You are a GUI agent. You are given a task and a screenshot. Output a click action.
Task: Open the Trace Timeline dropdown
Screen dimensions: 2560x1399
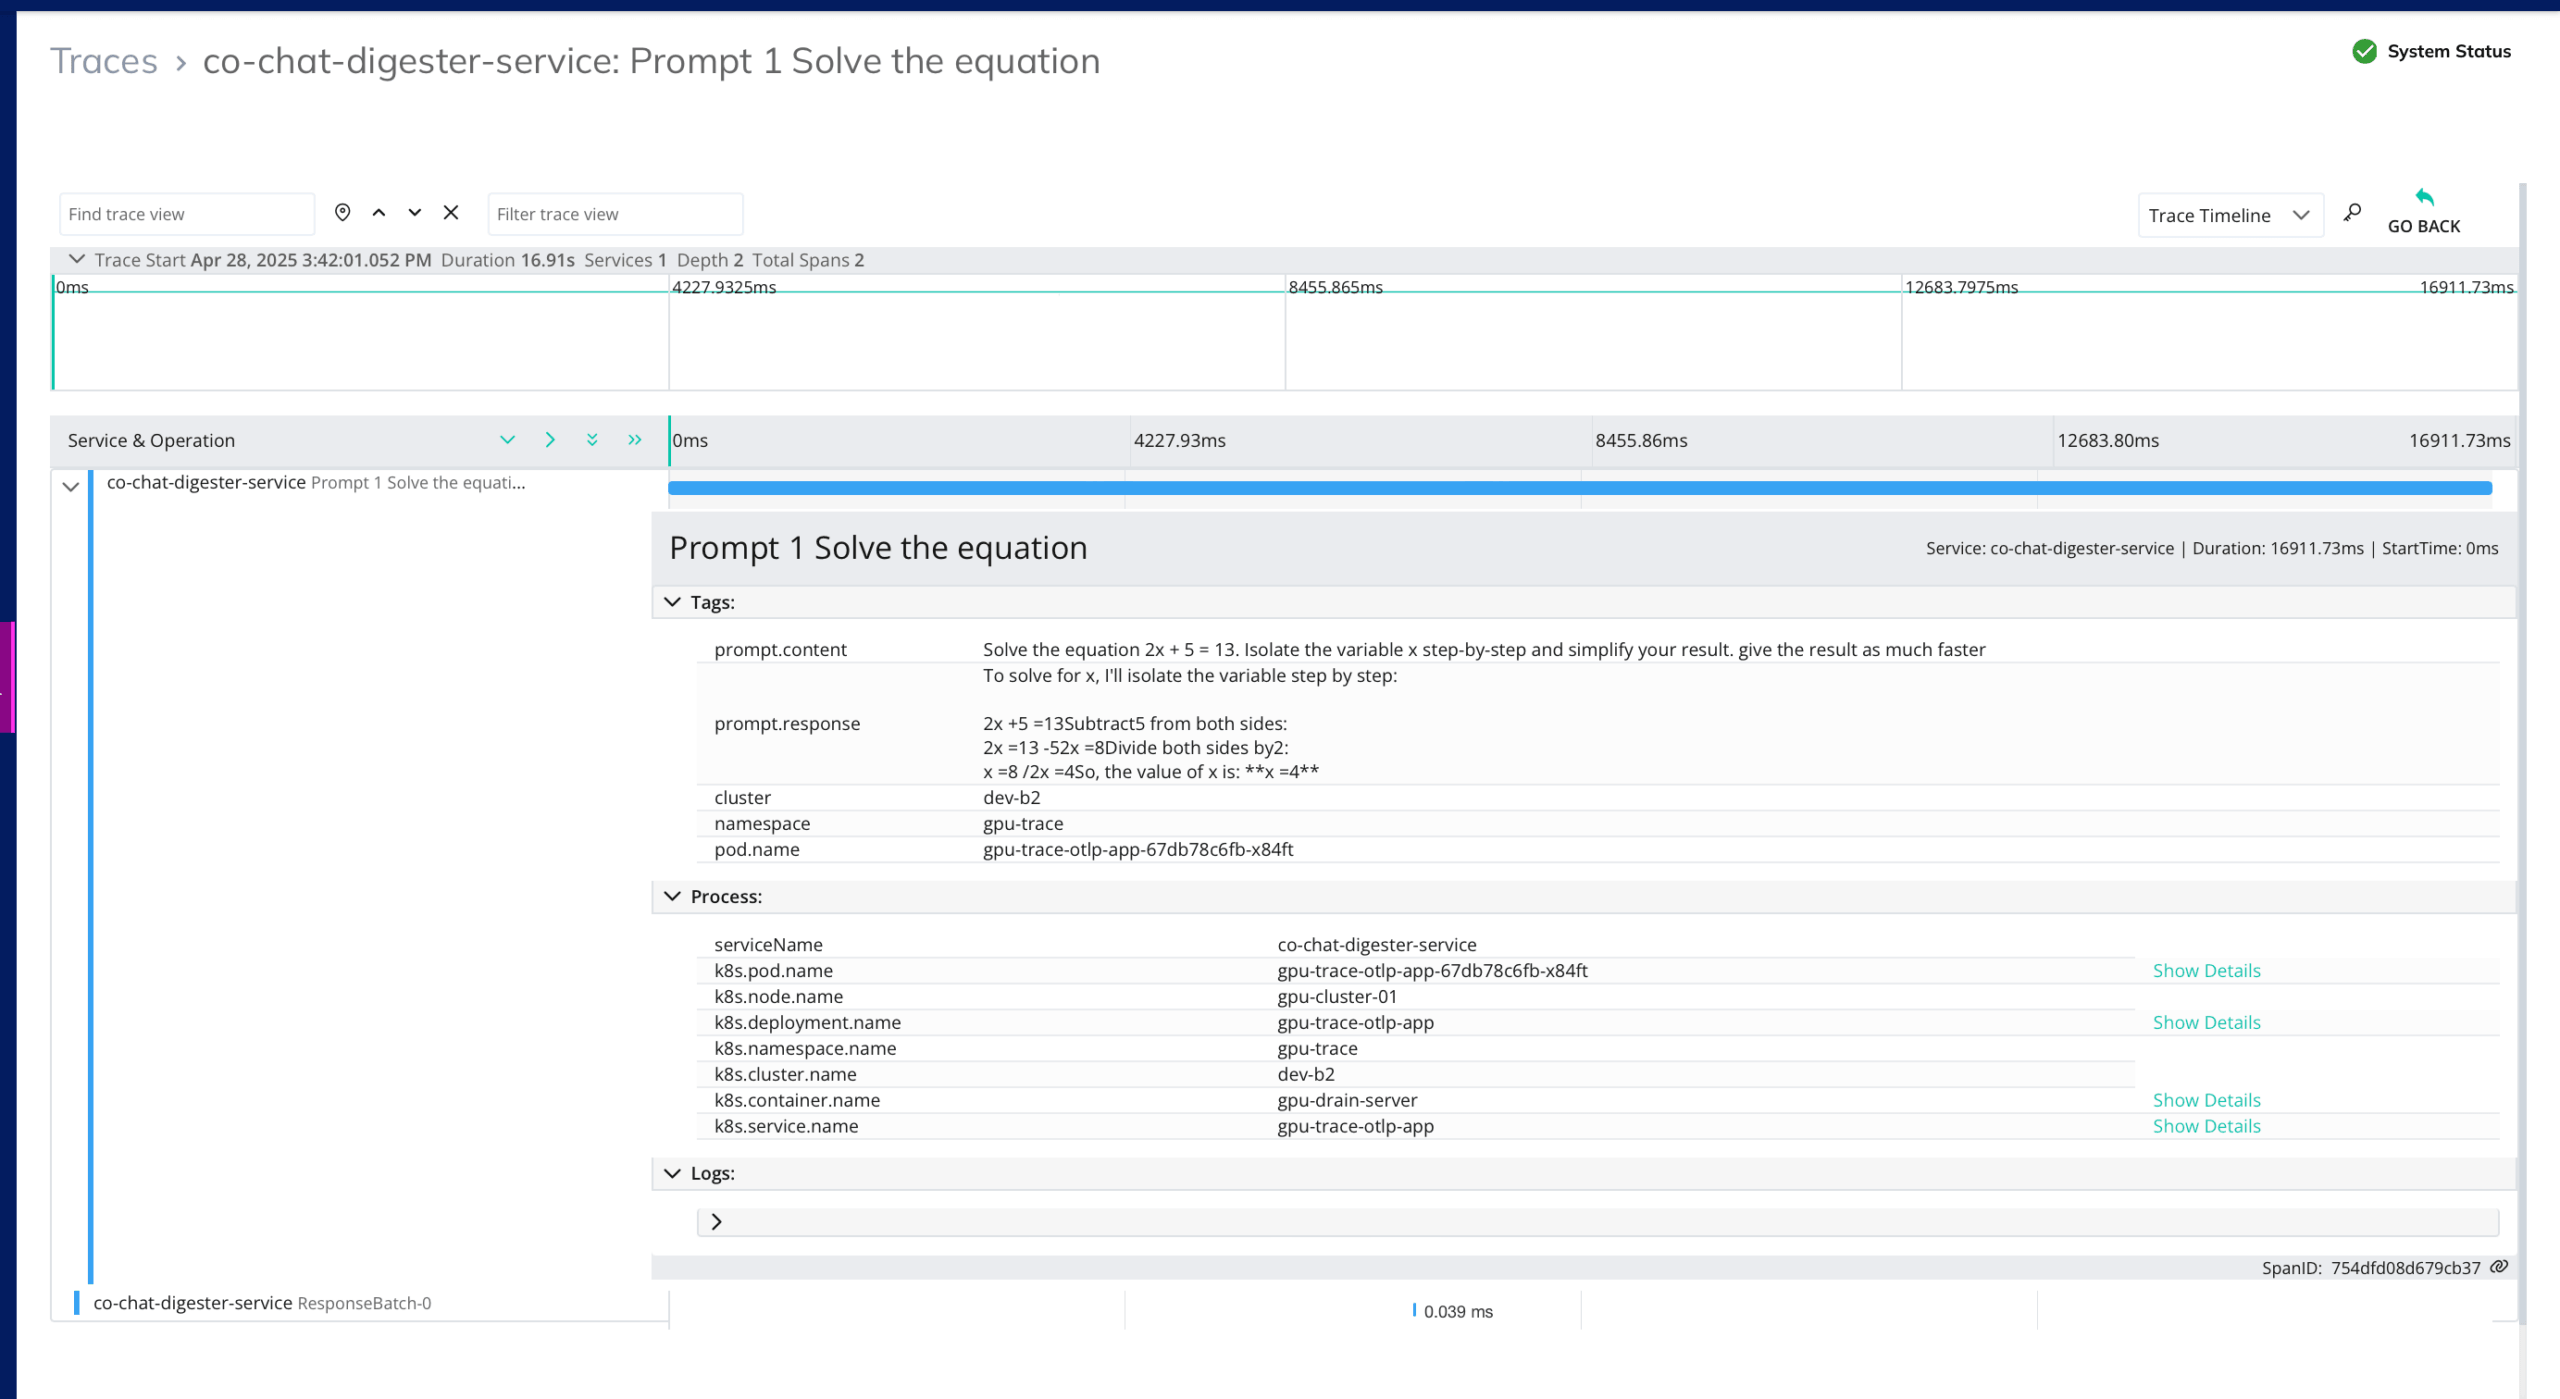pyautogui.click(x=2229, y=215)
